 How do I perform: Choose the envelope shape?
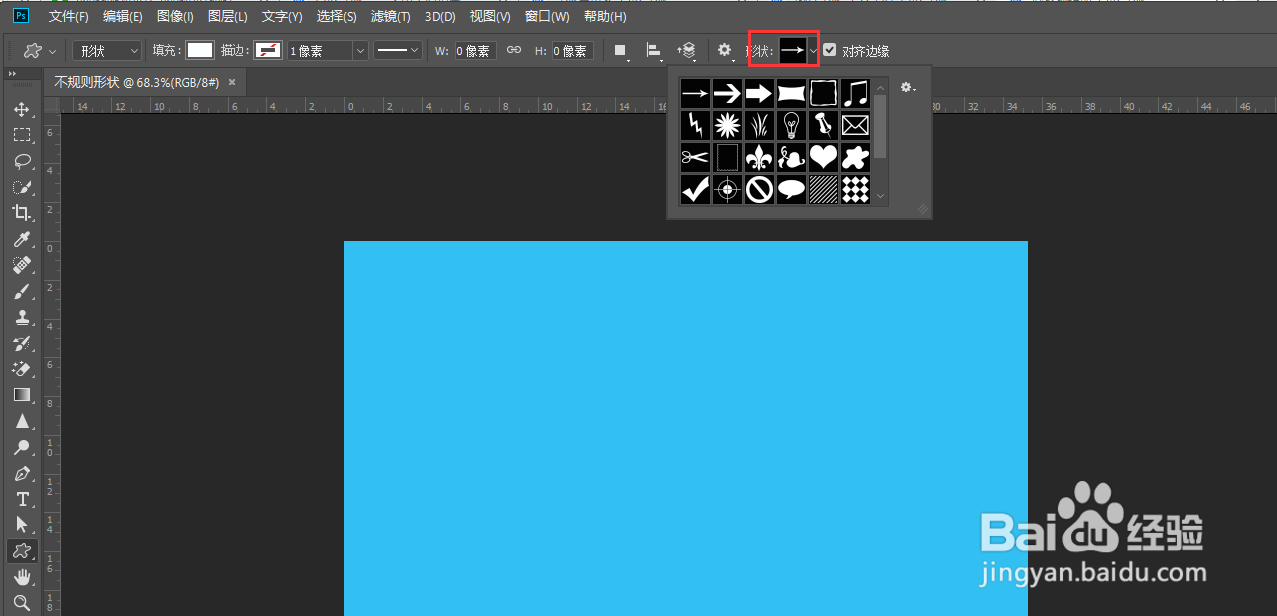pos(855,125)
